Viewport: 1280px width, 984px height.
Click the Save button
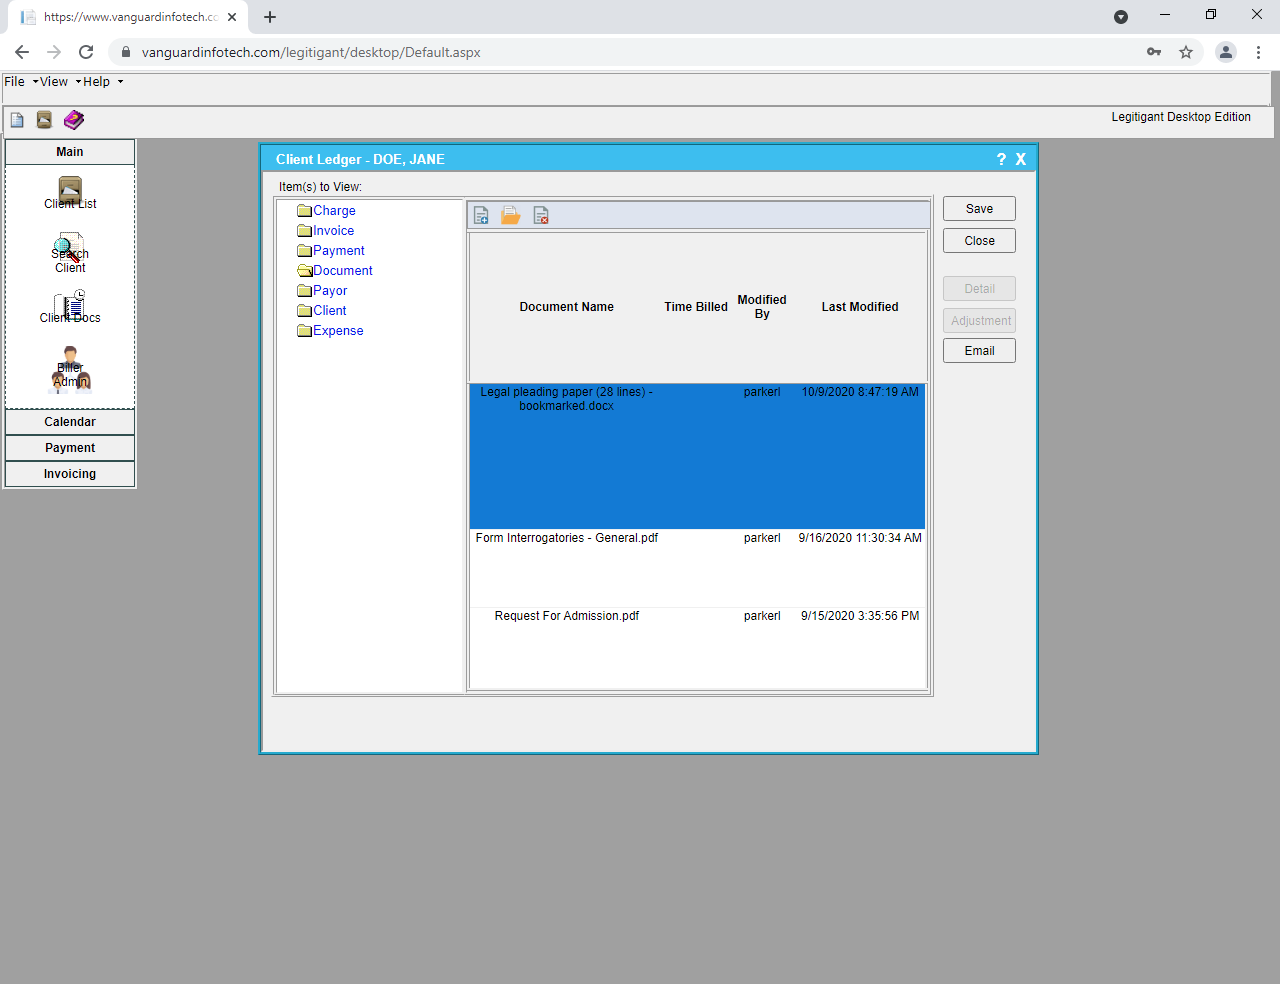(x=978, y=208)
